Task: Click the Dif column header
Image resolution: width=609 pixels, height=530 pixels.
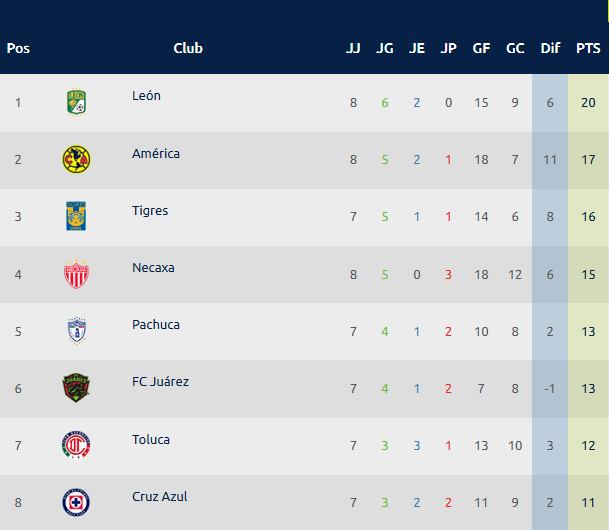Action: pyautogui.click(x=550, y=48)
